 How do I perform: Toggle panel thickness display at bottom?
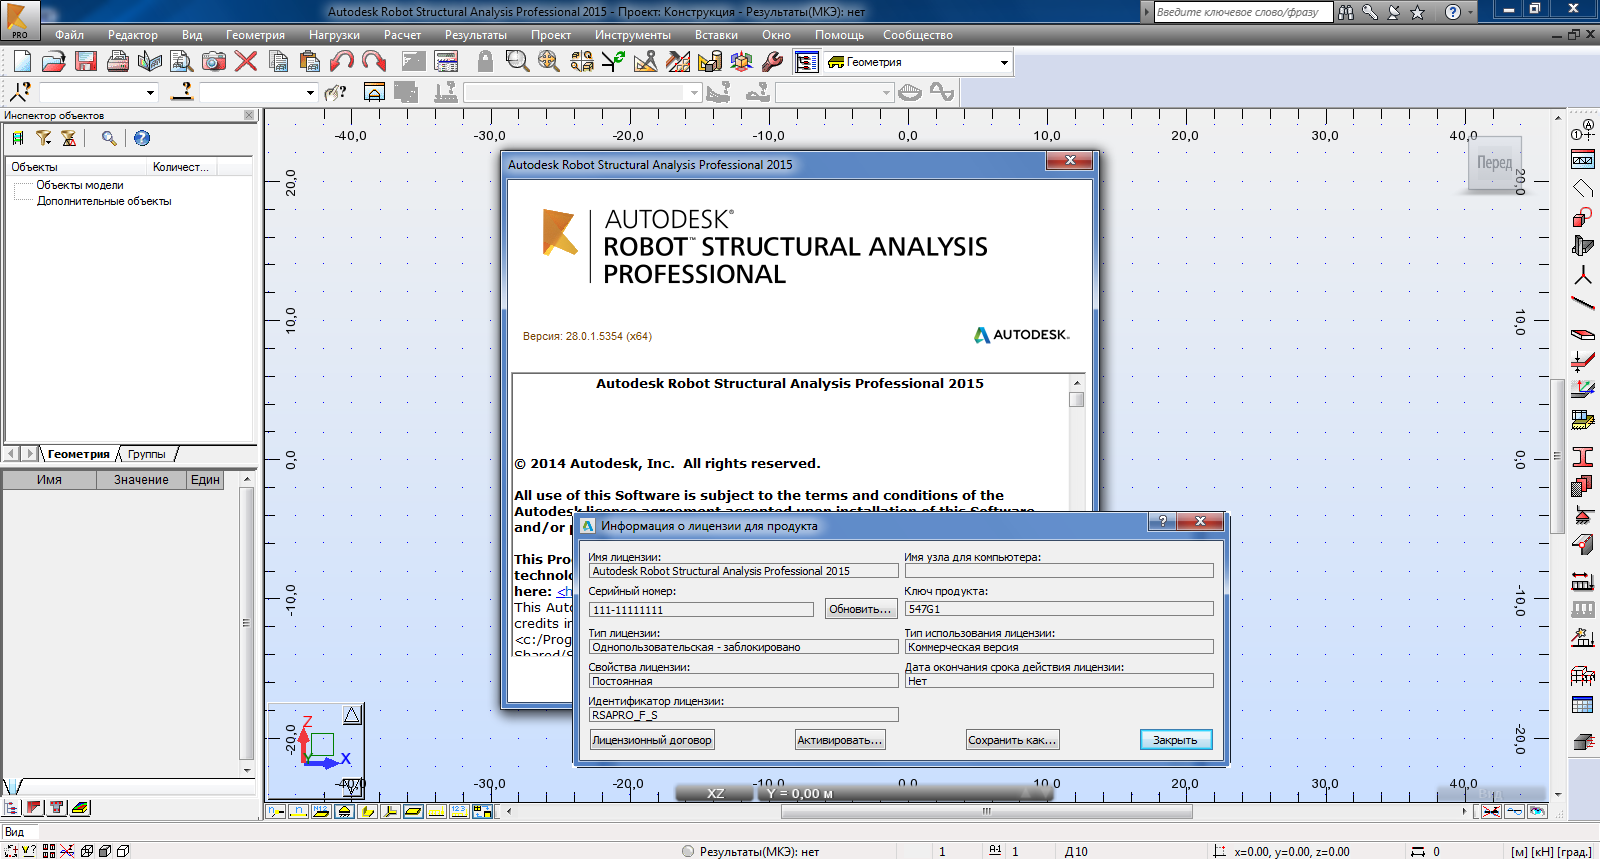(x=413, y=811)
